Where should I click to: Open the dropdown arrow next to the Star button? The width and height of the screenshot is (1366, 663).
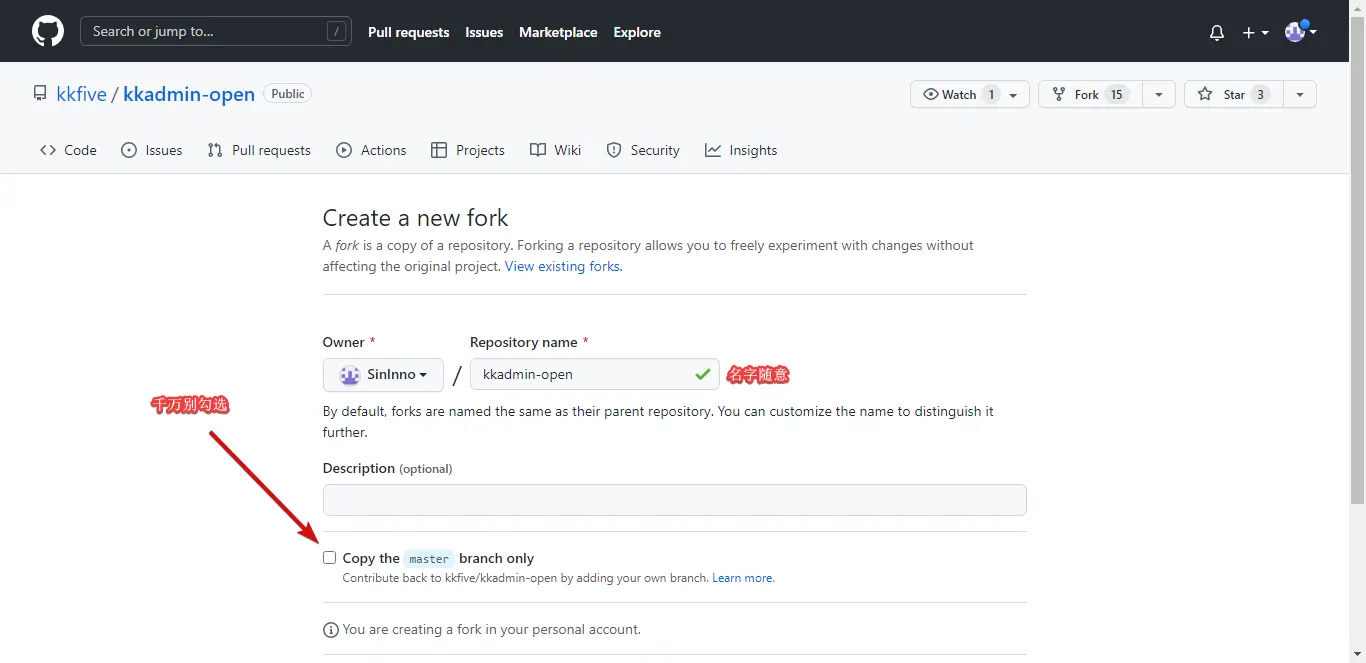click(x=1299, y=94)
